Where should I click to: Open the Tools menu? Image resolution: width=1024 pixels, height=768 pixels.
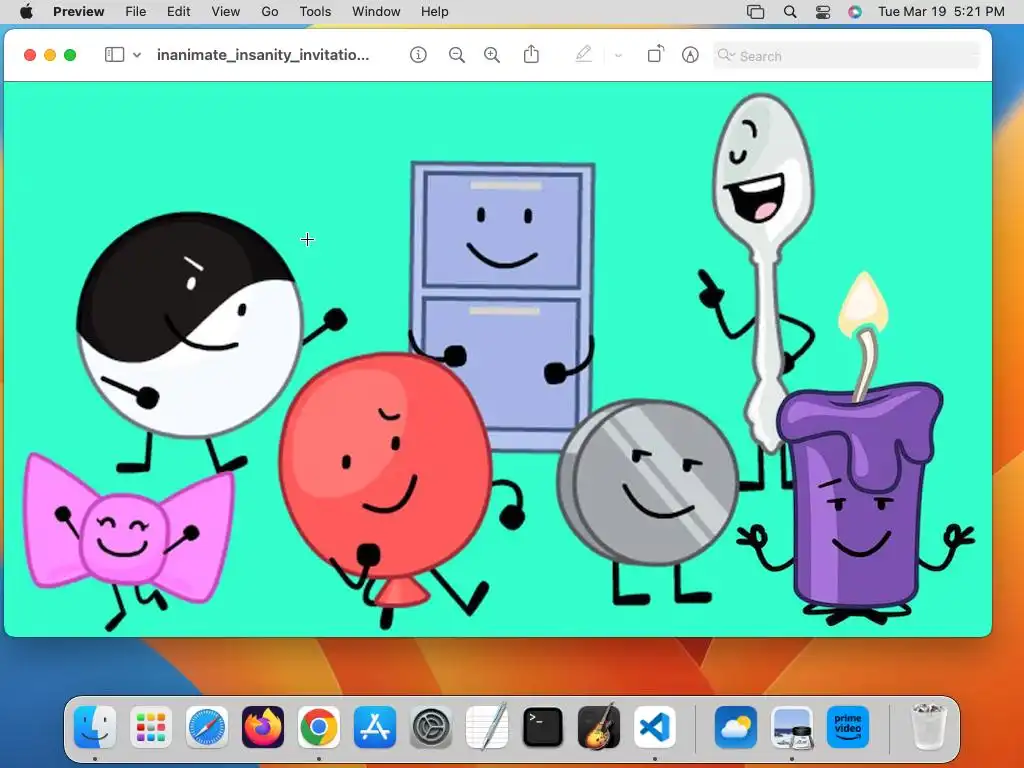coord(315,12)
